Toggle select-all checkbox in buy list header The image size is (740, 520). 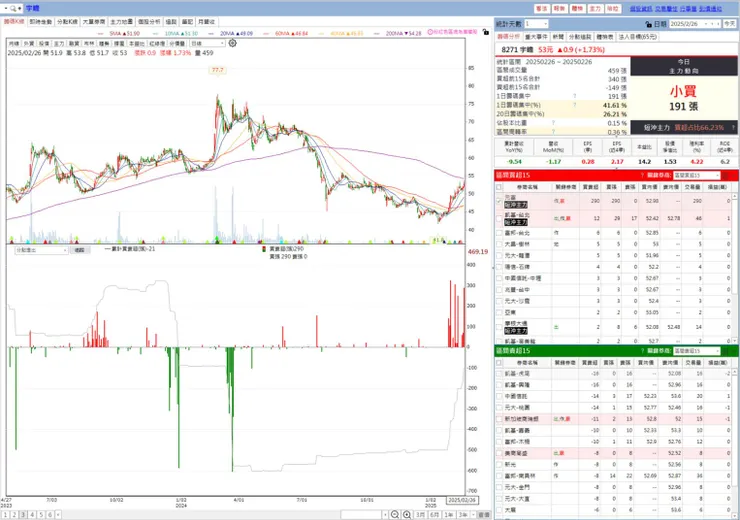pos(499,187)
